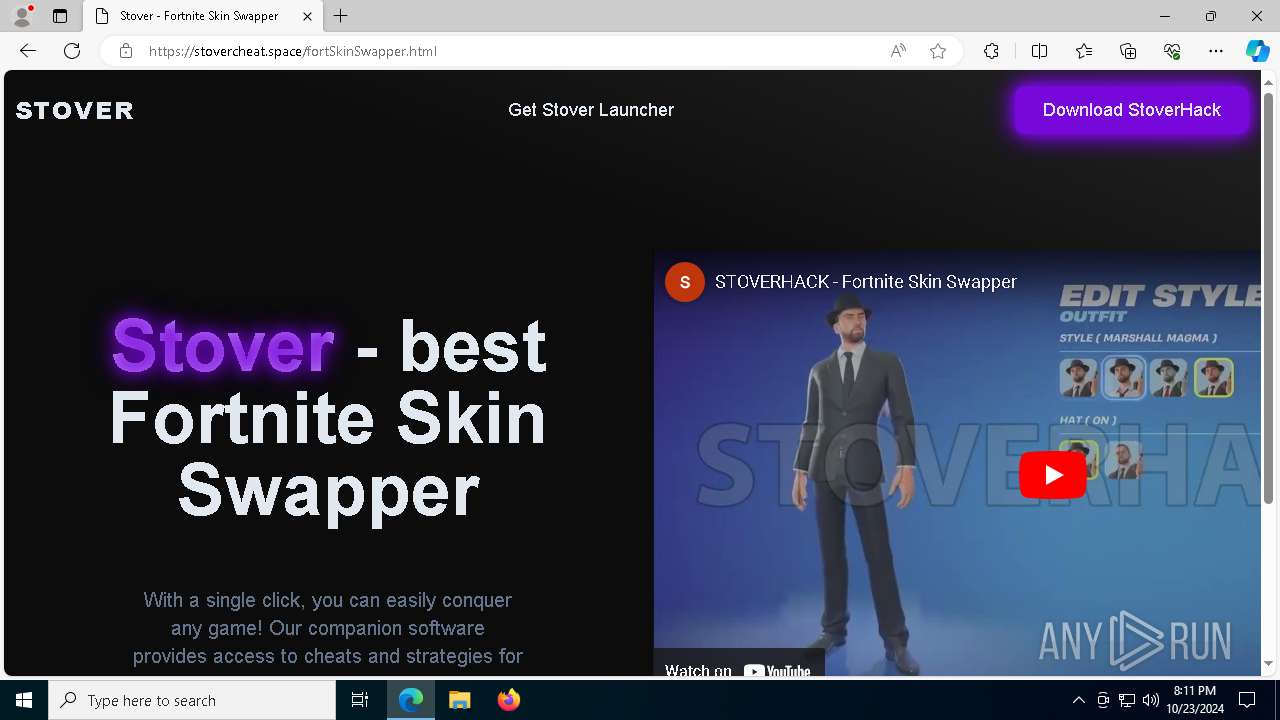
Task: Open the tab actions menu icon
Action: [x=60, y=16]
